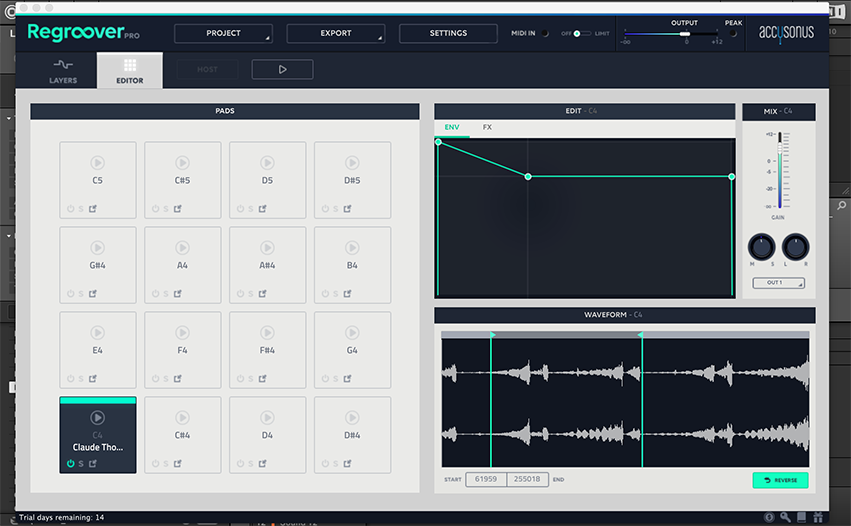Select the ENV tab in Edit panel
The height and width of the screenshot is (526, 851).
click(x=452, y=127)
